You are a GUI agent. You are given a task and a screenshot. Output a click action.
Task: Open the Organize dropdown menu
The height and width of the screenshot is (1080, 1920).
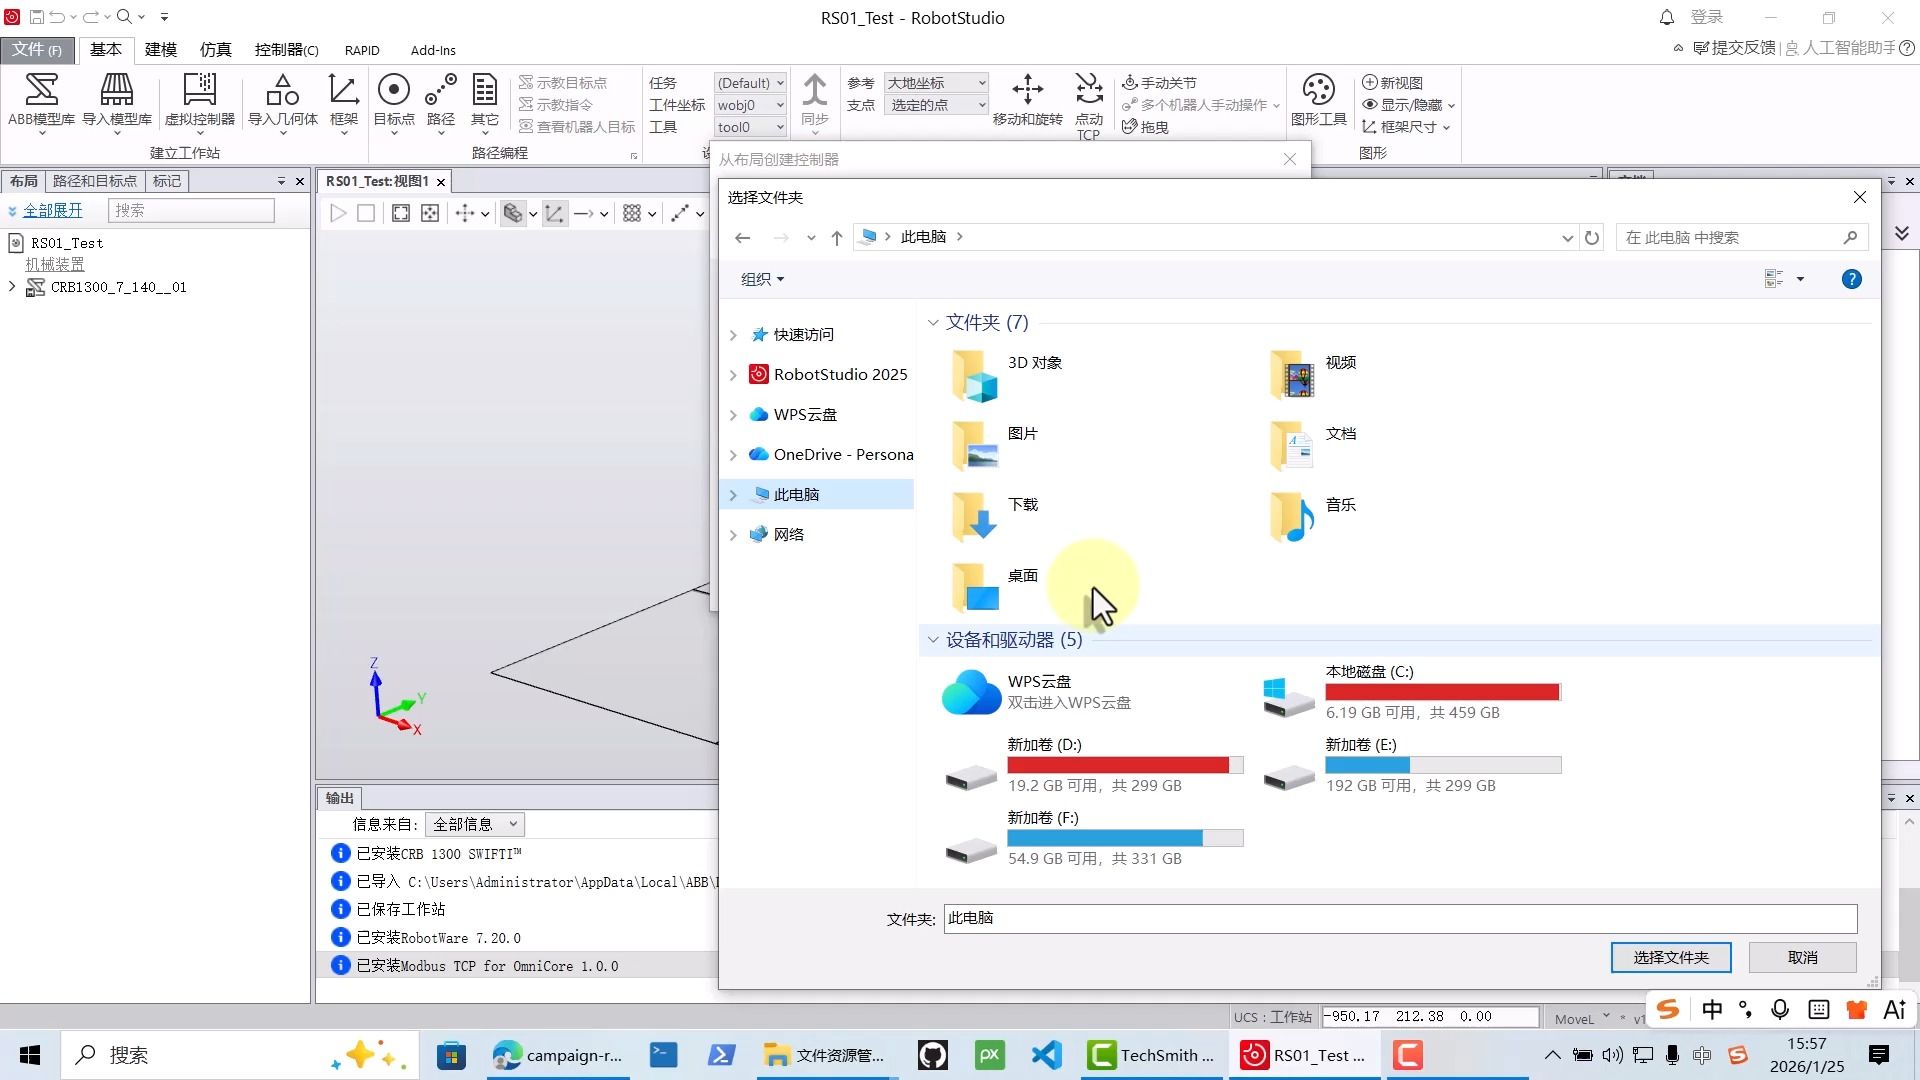[762, 280]
